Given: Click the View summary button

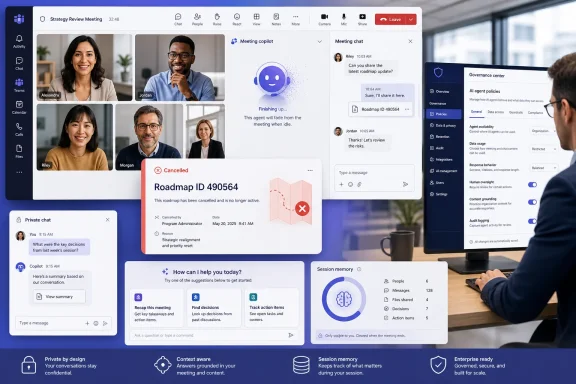Looking at the screenshot, I should (59, 297).
